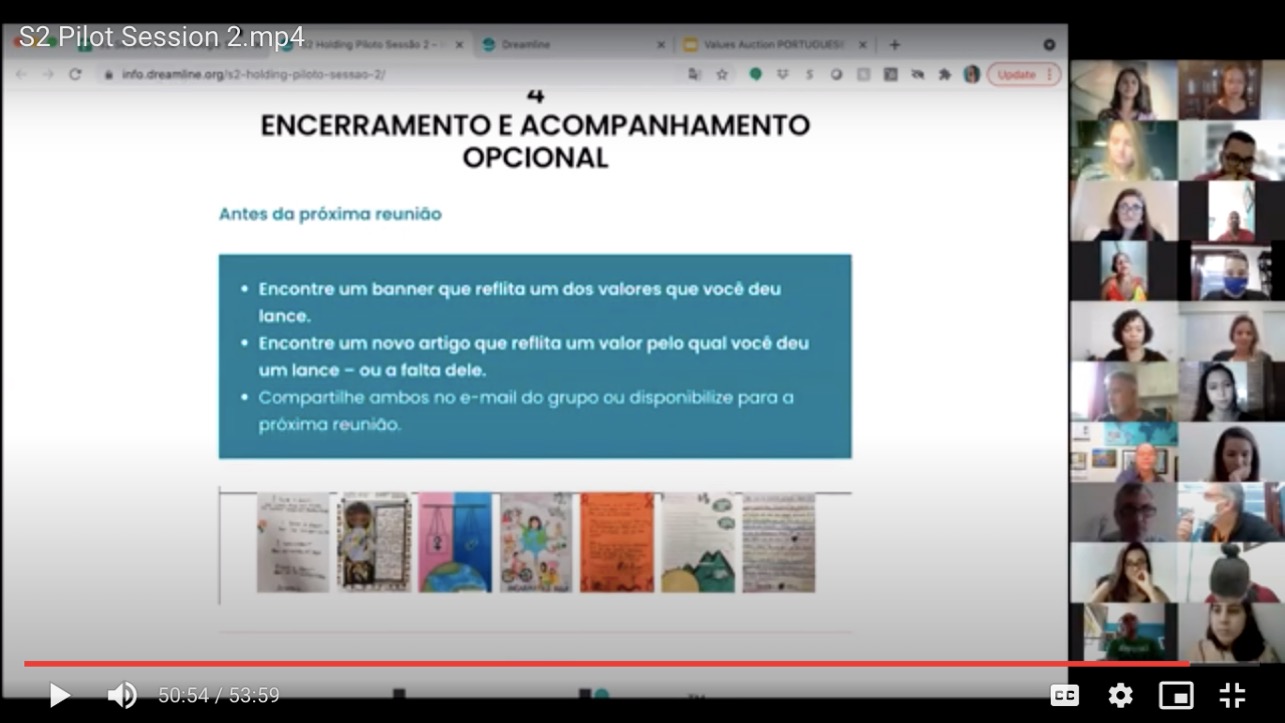The width and height of the screenshot is (1285, 723).
Task: Open the pink banner thumbnail with the globe
Action: [454, 542]
